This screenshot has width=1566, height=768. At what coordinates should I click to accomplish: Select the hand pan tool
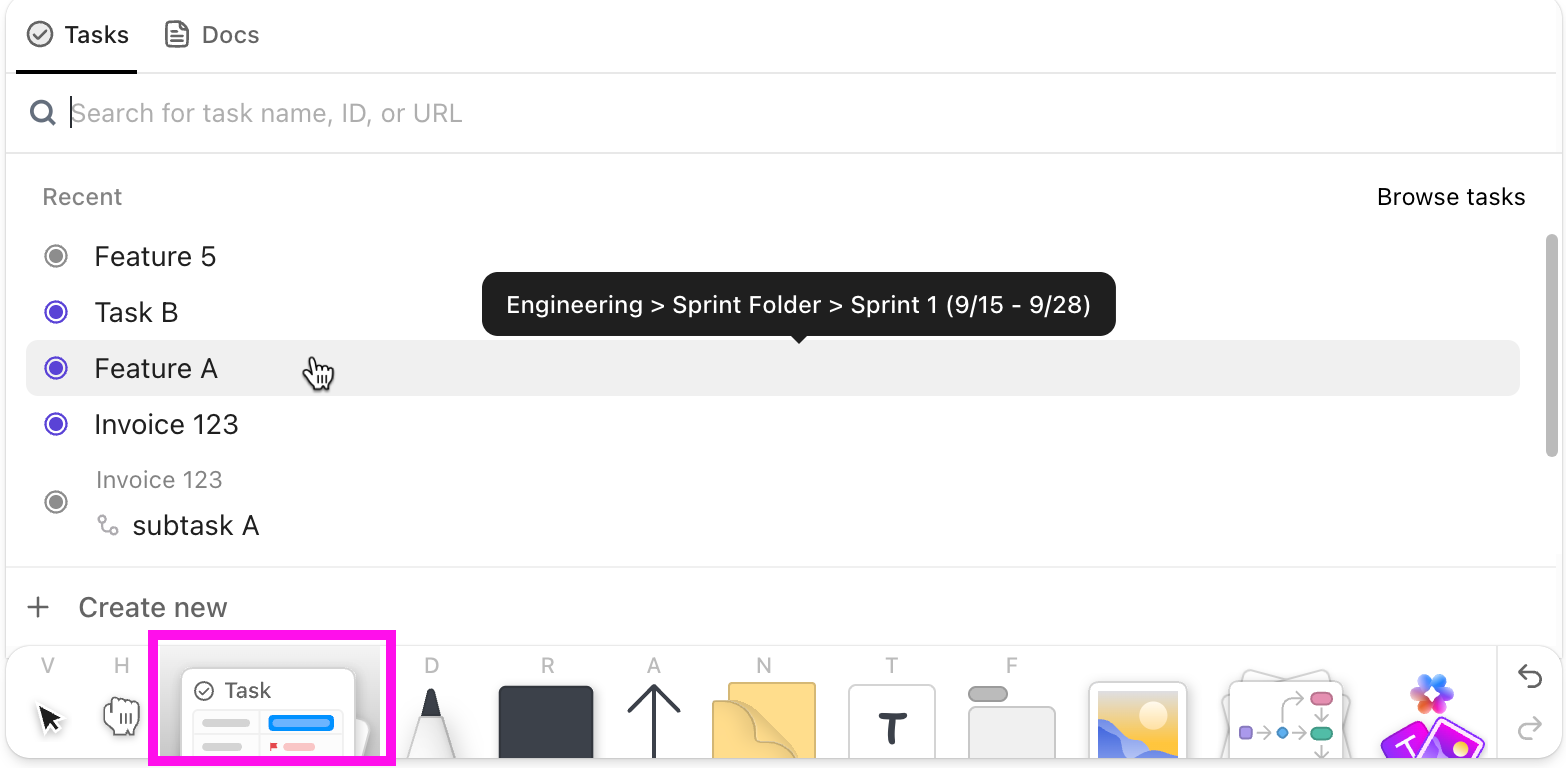121,714
